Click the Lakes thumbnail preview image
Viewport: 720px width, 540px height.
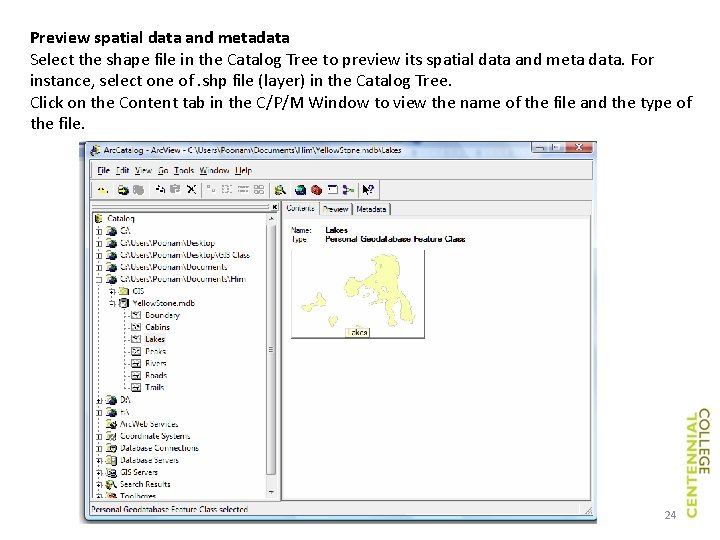click(x=358, y=294)
